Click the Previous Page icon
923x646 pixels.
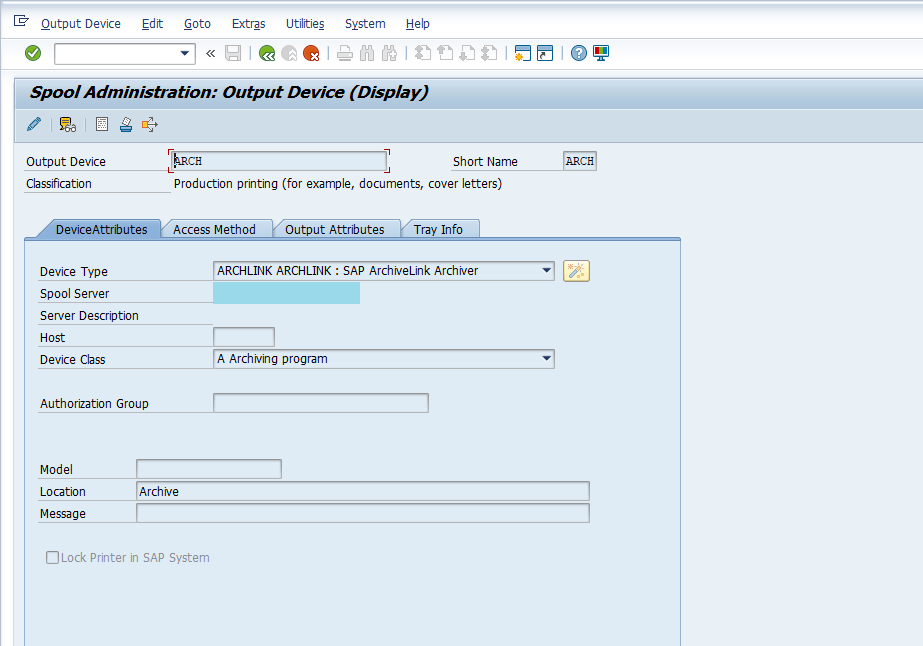445,54
